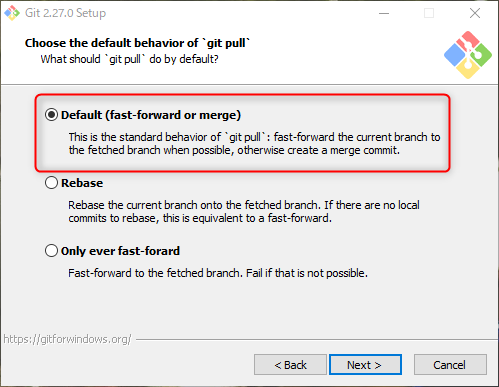Open the https://gitforwindows.org/ link

(x=67, y=339)
